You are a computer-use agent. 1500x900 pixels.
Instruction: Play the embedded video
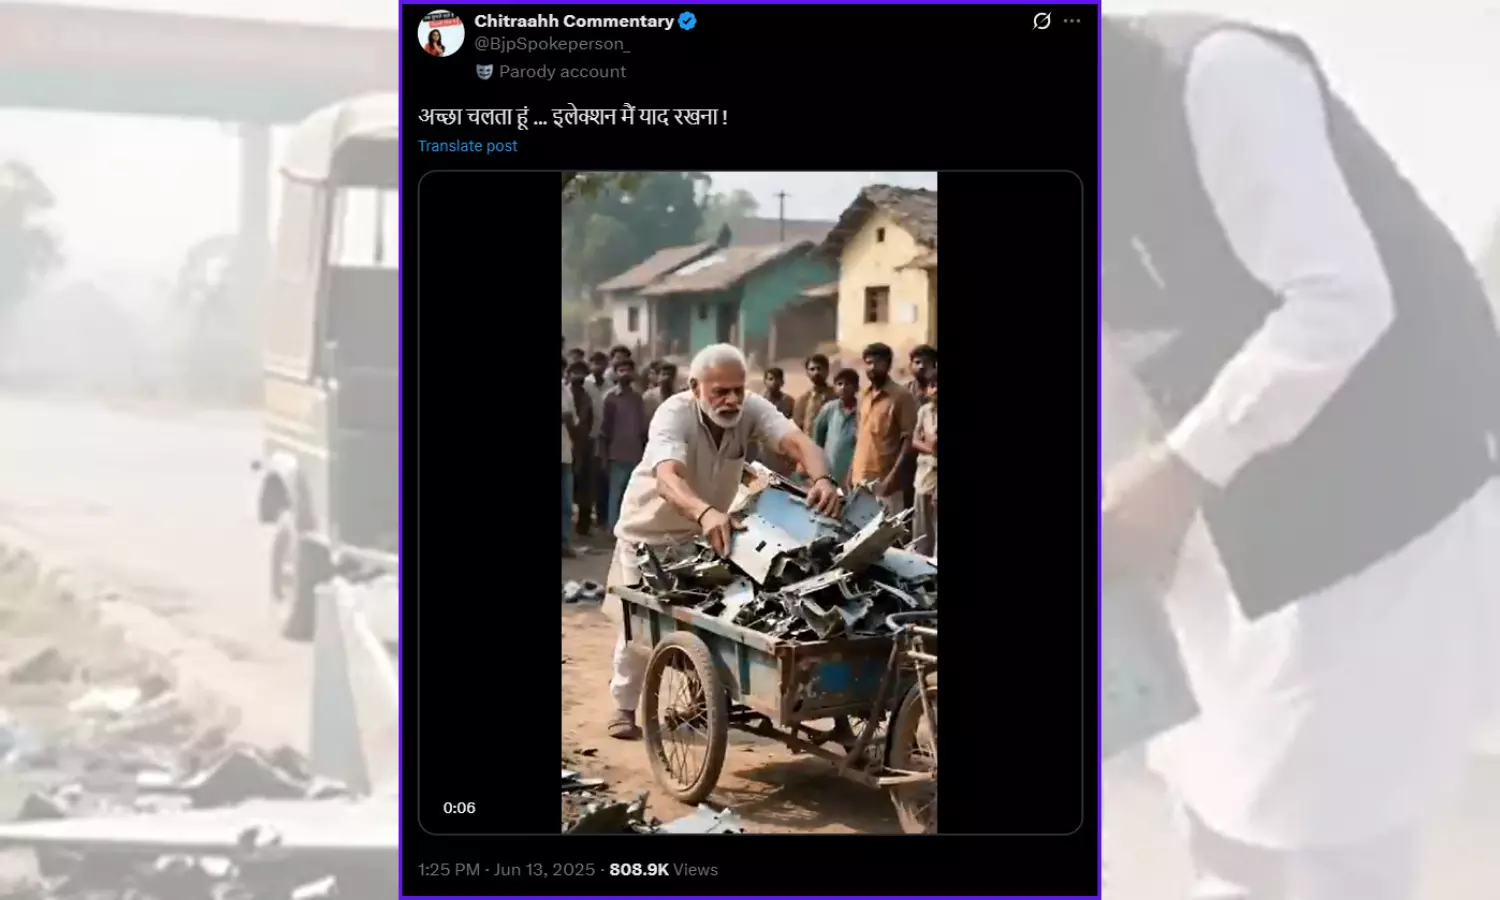(749, 502)
